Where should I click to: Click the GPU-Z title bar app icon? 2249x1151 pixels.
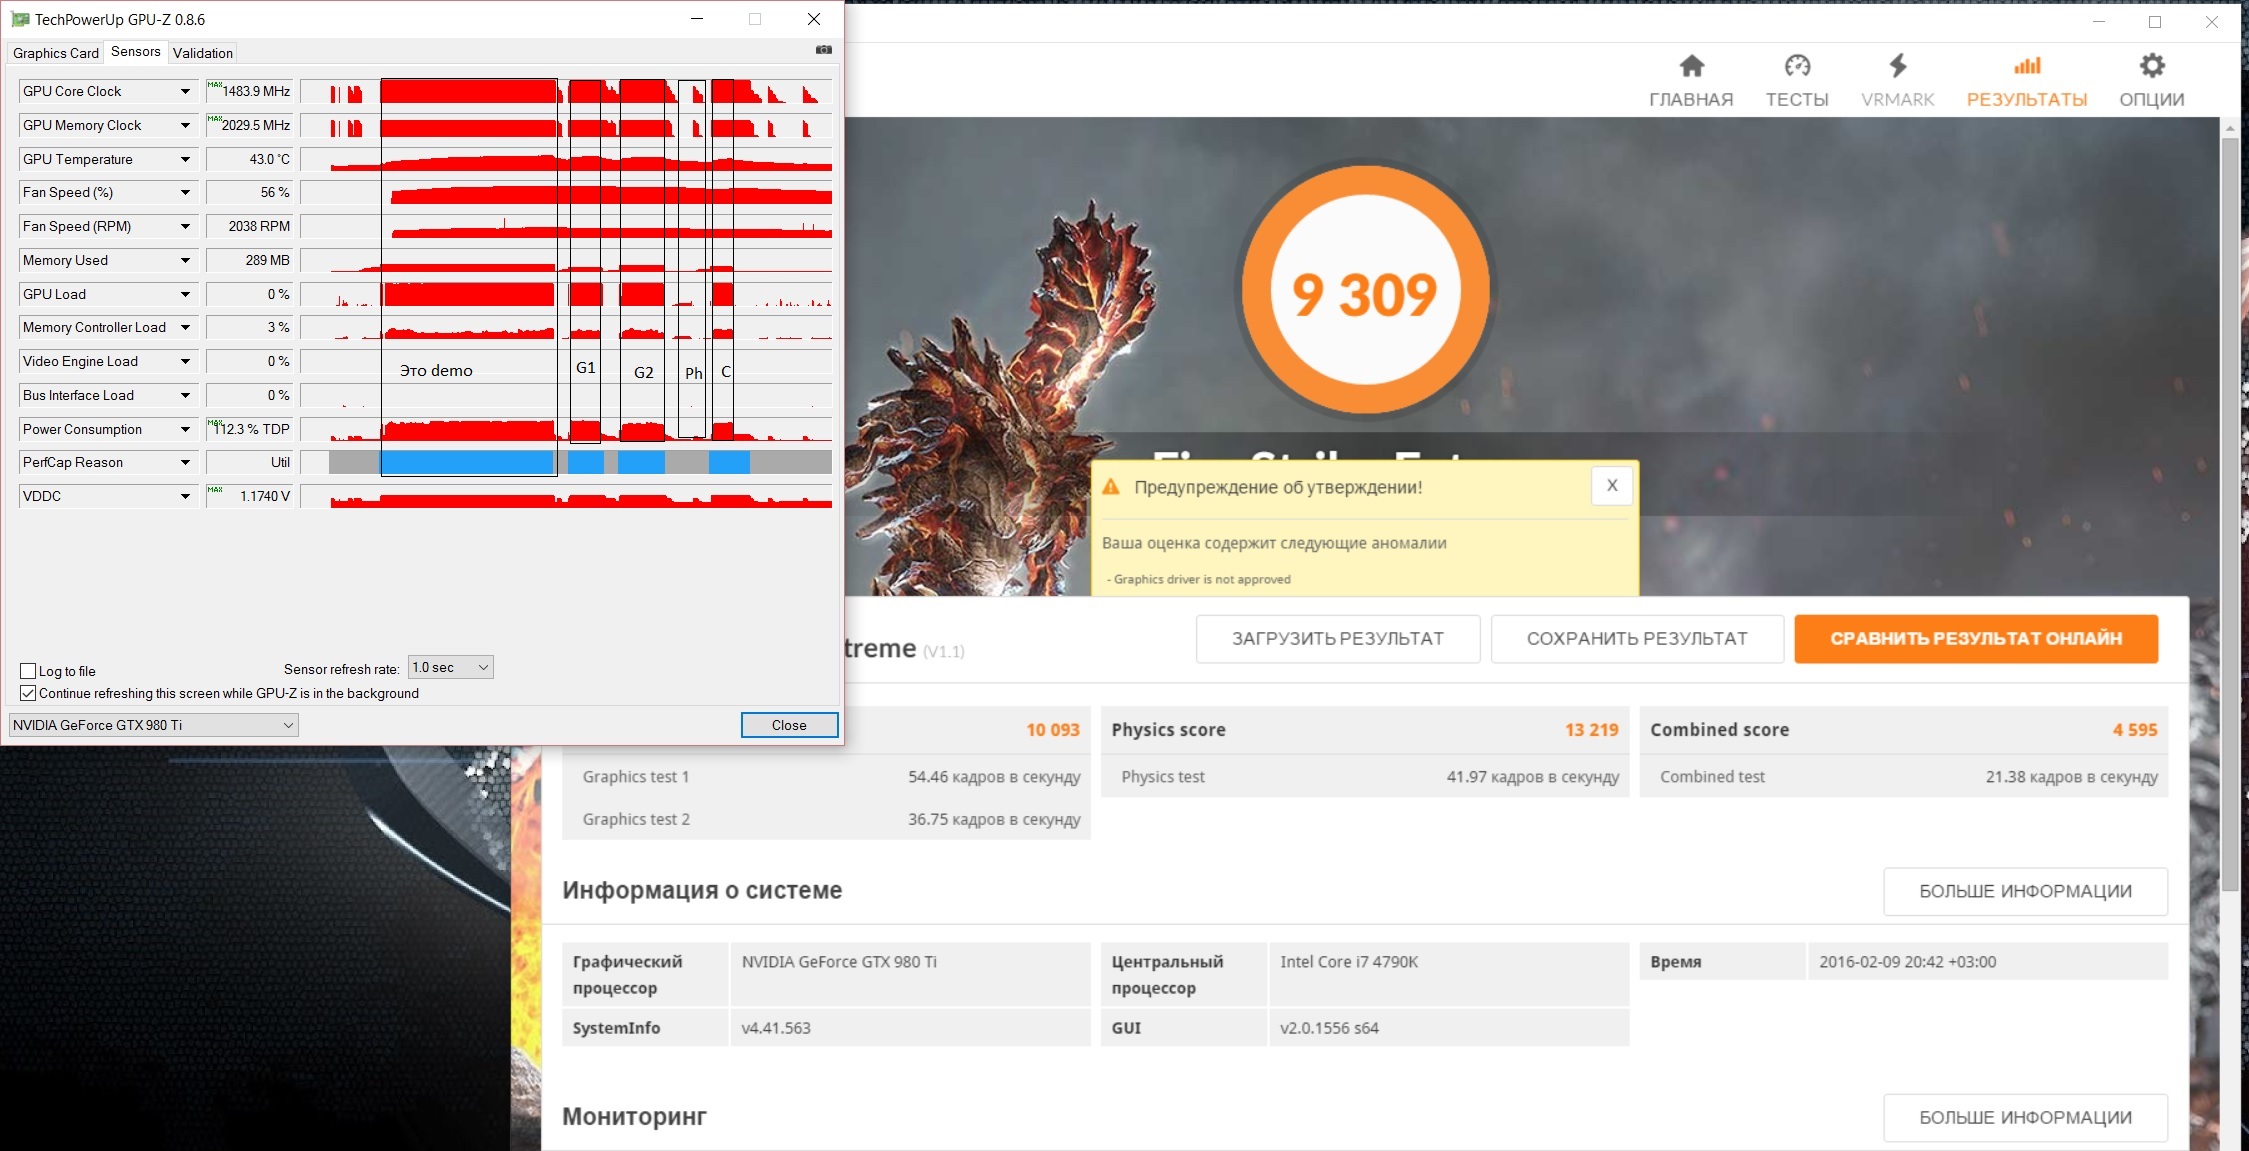(x=20, y=19)
